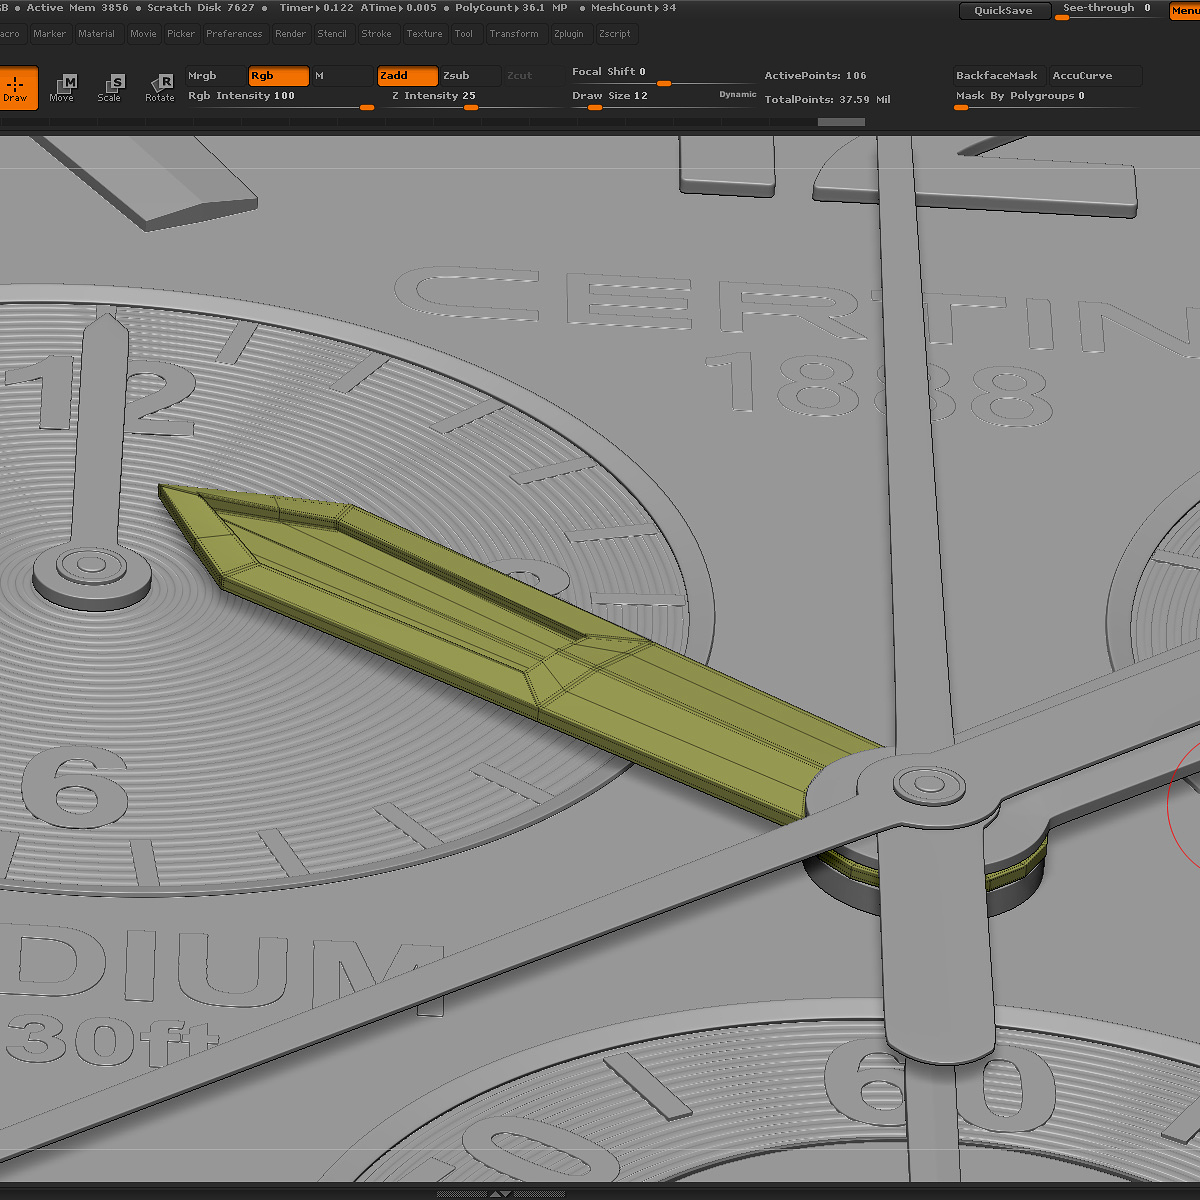Select the Move tool icon
This screenshot has width=1200, height=1200.
click(x=61, y=88)
